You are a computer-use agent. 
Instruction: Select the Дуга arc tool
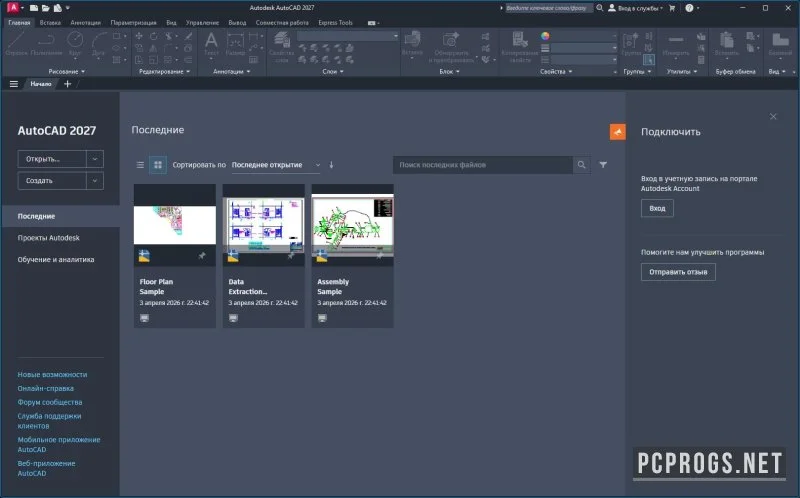click(x=98, y=43)
